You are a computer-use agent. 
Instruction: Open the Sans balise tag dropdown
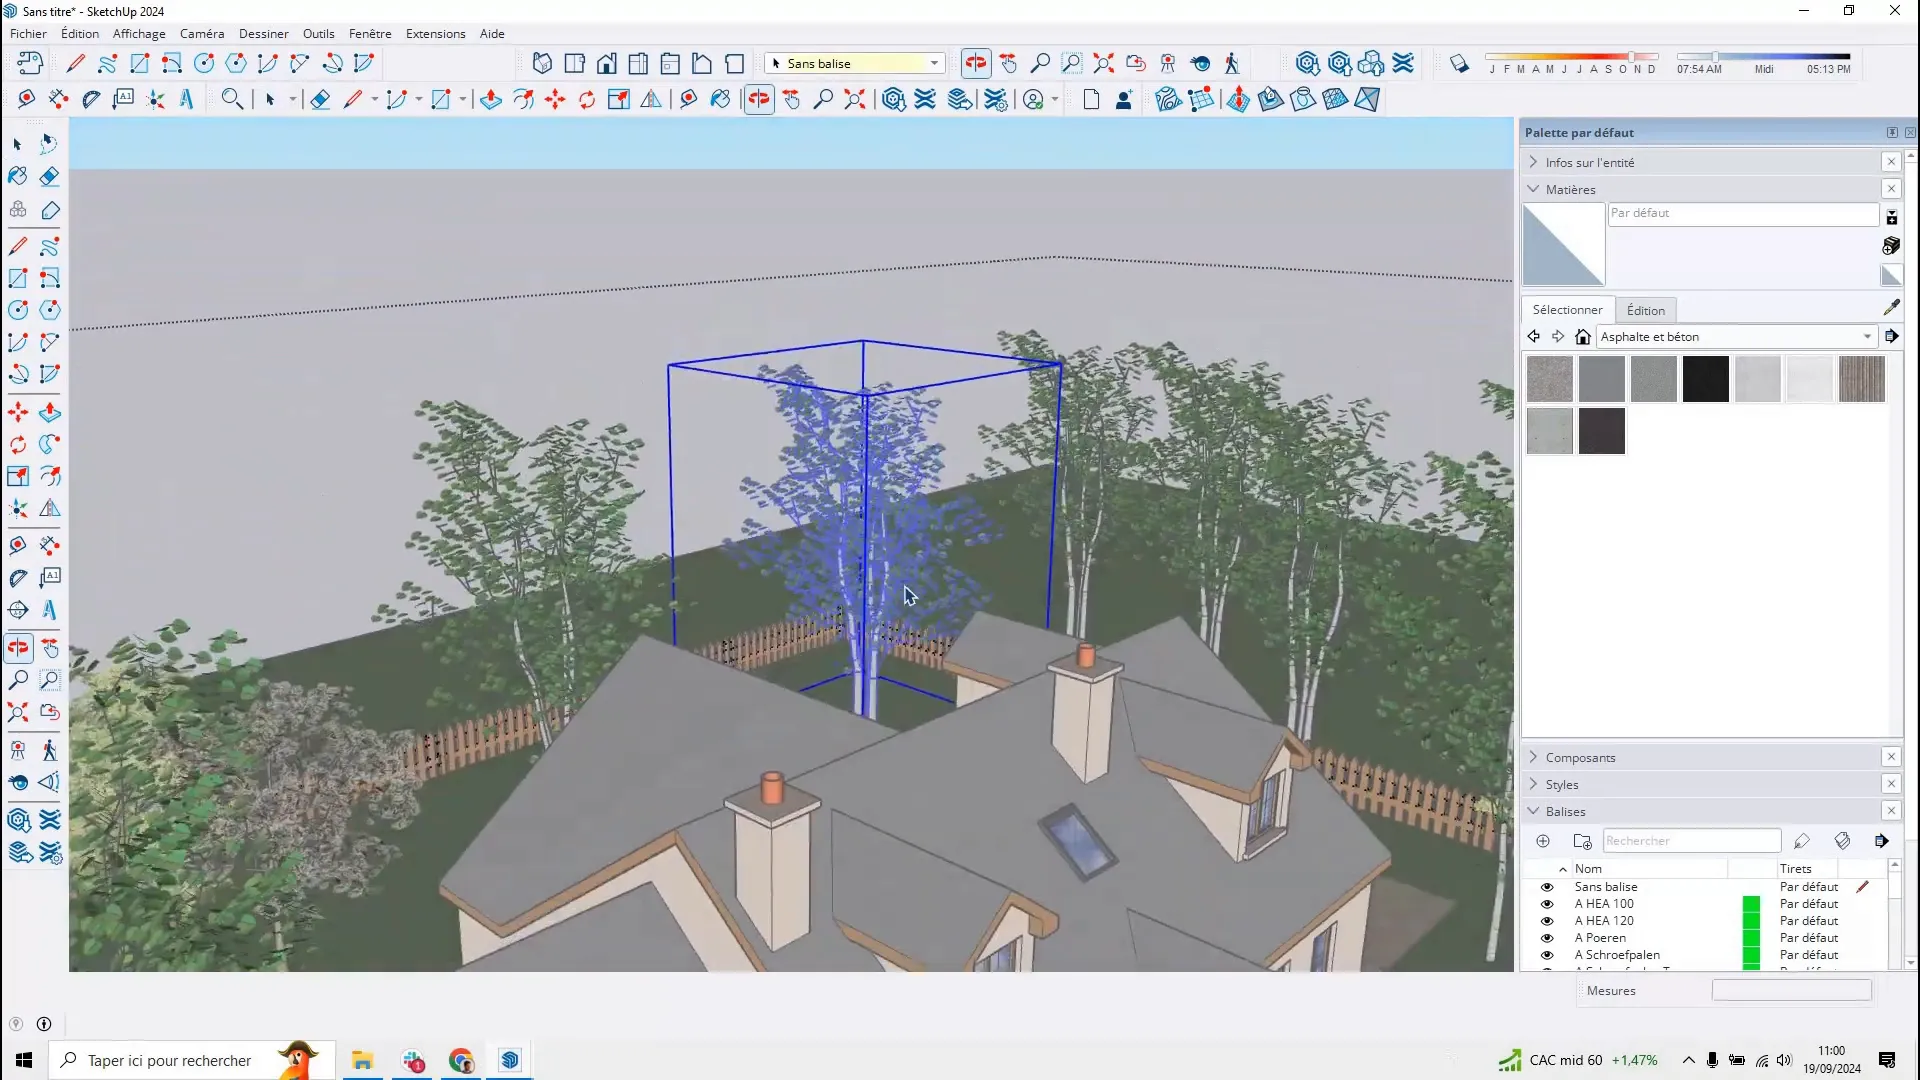pyautogui.click(x=934, y=63)
